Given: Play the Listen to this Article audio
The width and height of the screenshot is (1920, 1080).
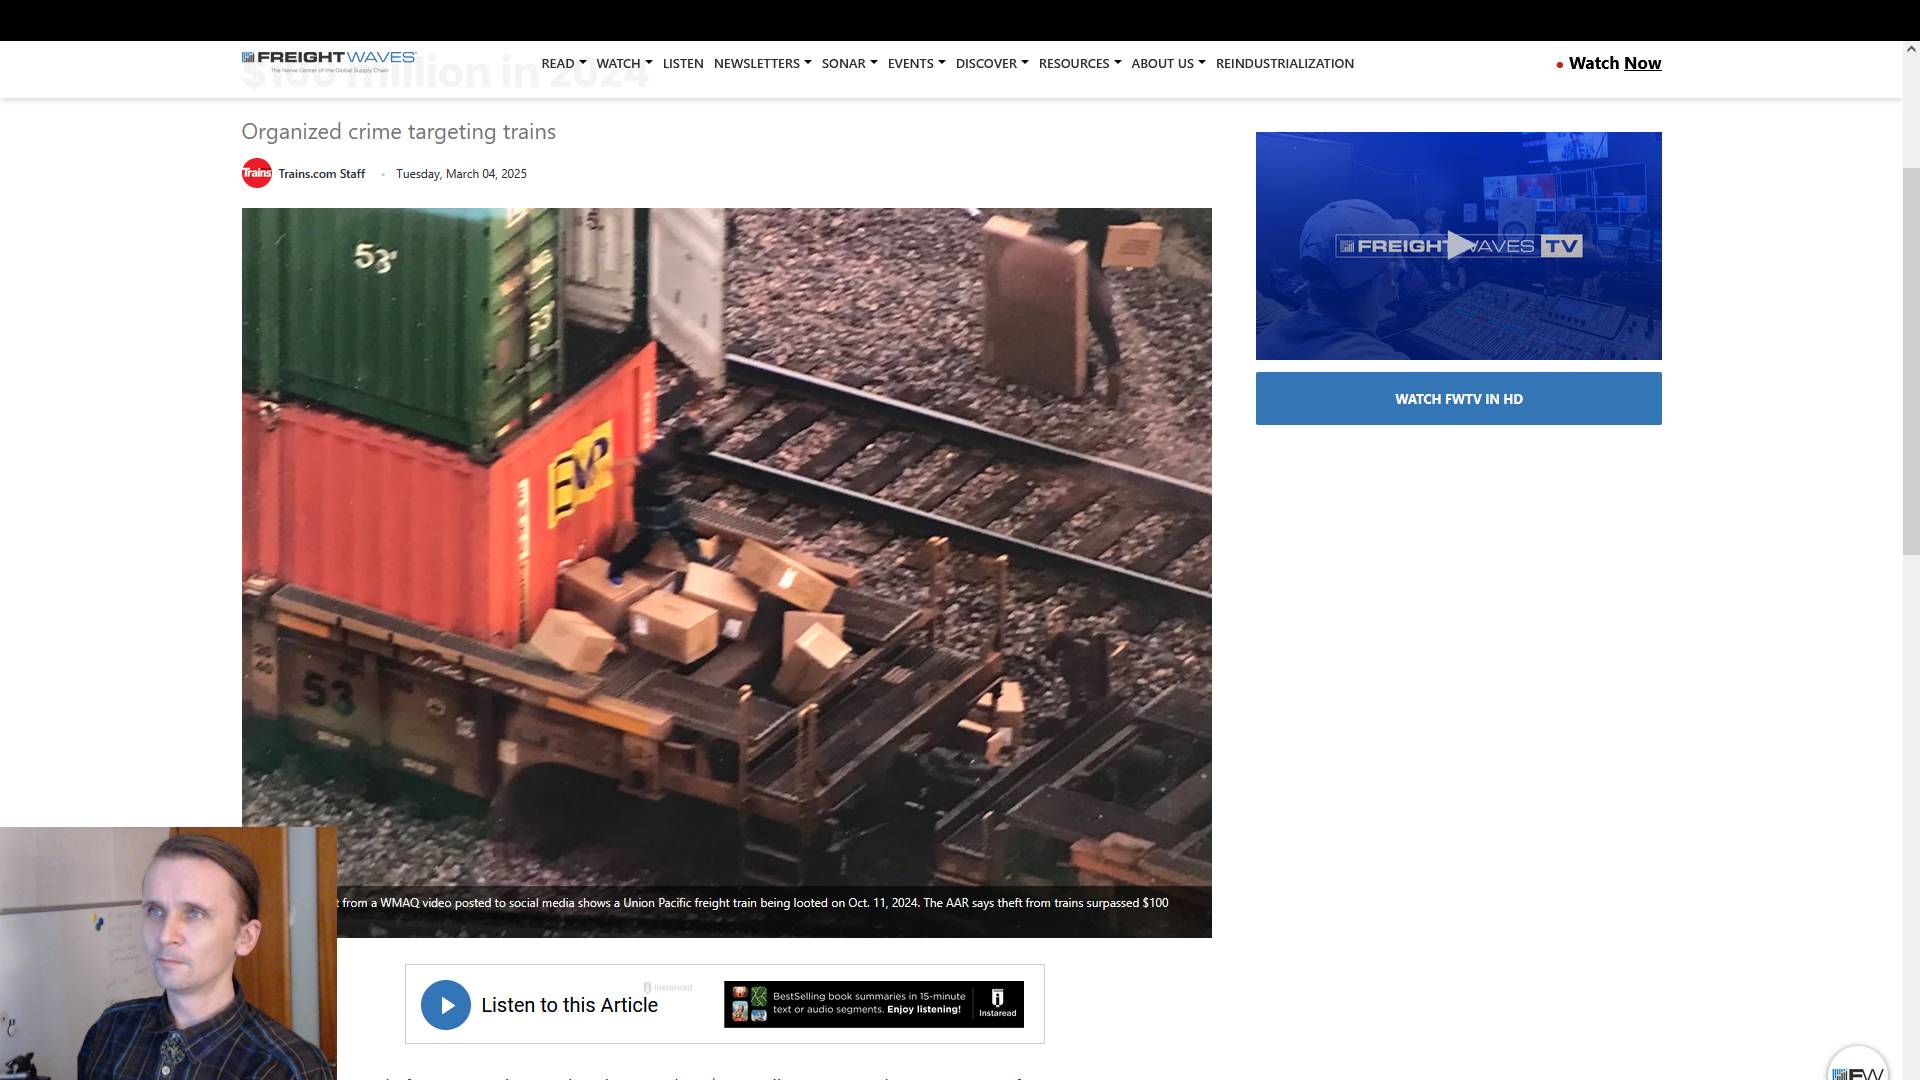Looking at the screenshot, I should point(446,1005).
